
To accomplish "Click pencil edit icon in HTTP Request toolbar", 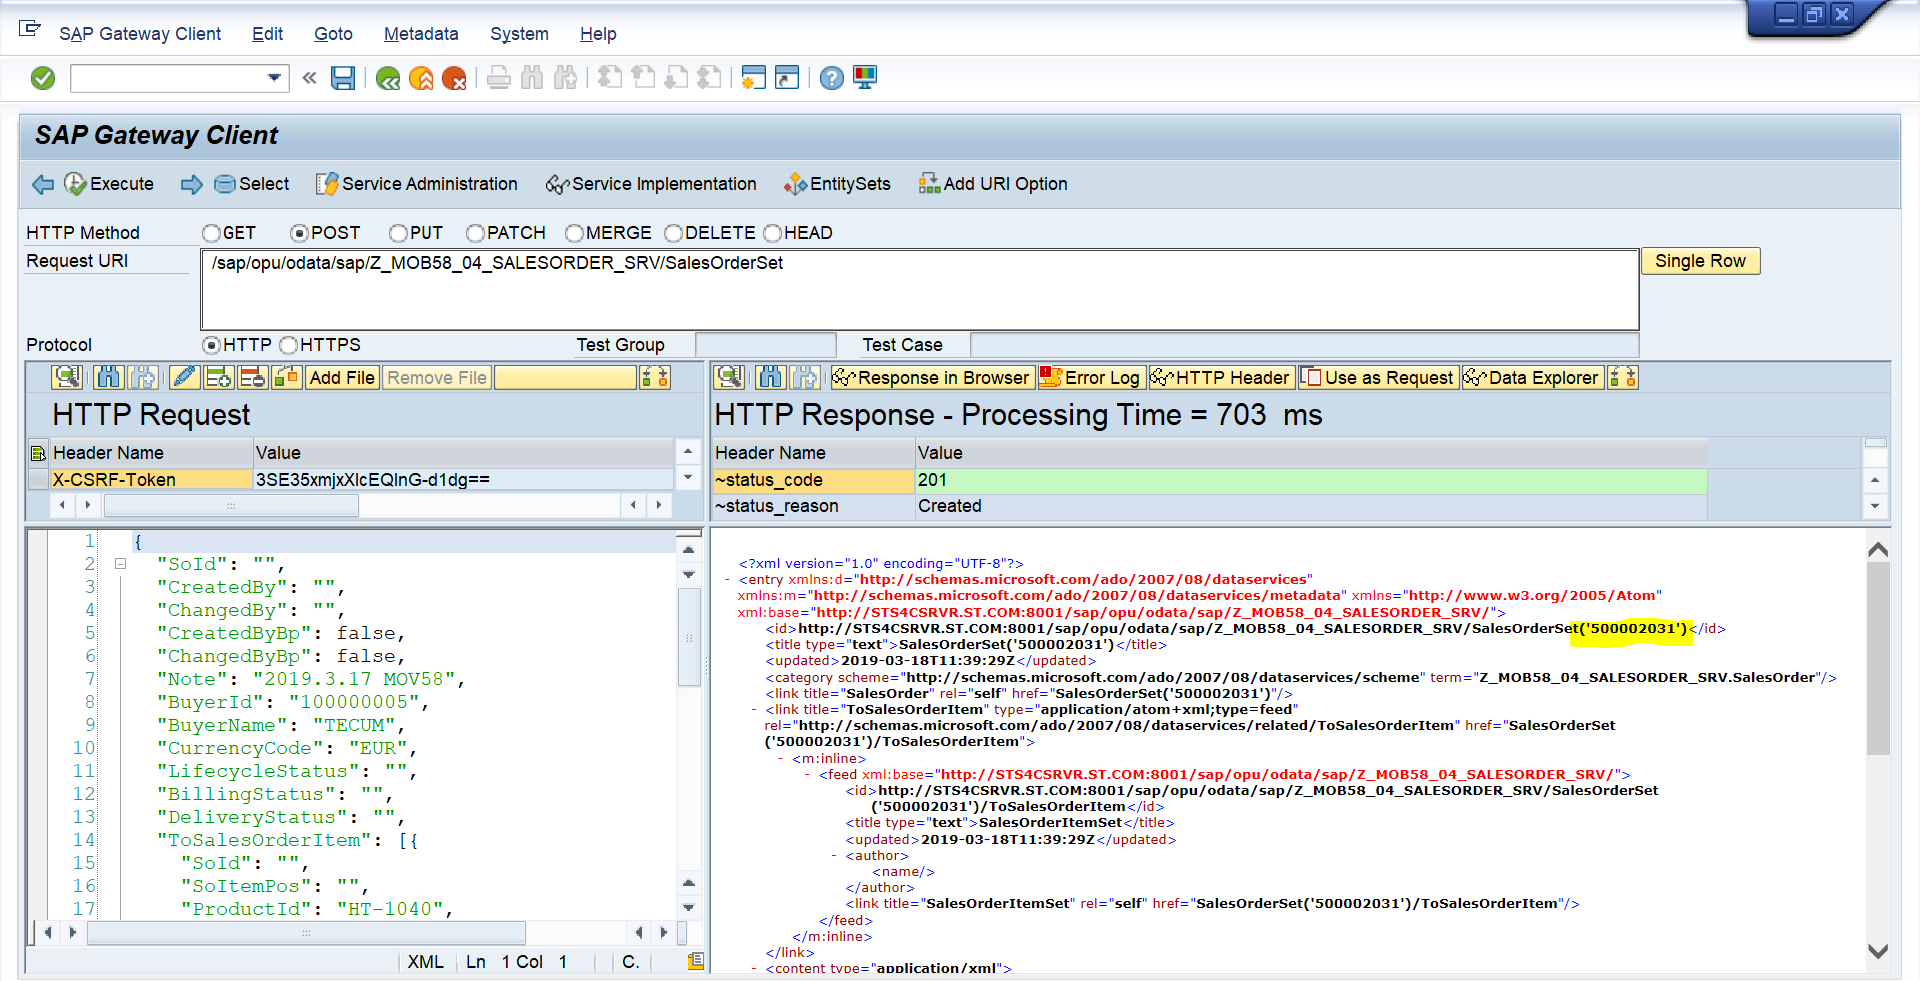I will tap(184, 377).
